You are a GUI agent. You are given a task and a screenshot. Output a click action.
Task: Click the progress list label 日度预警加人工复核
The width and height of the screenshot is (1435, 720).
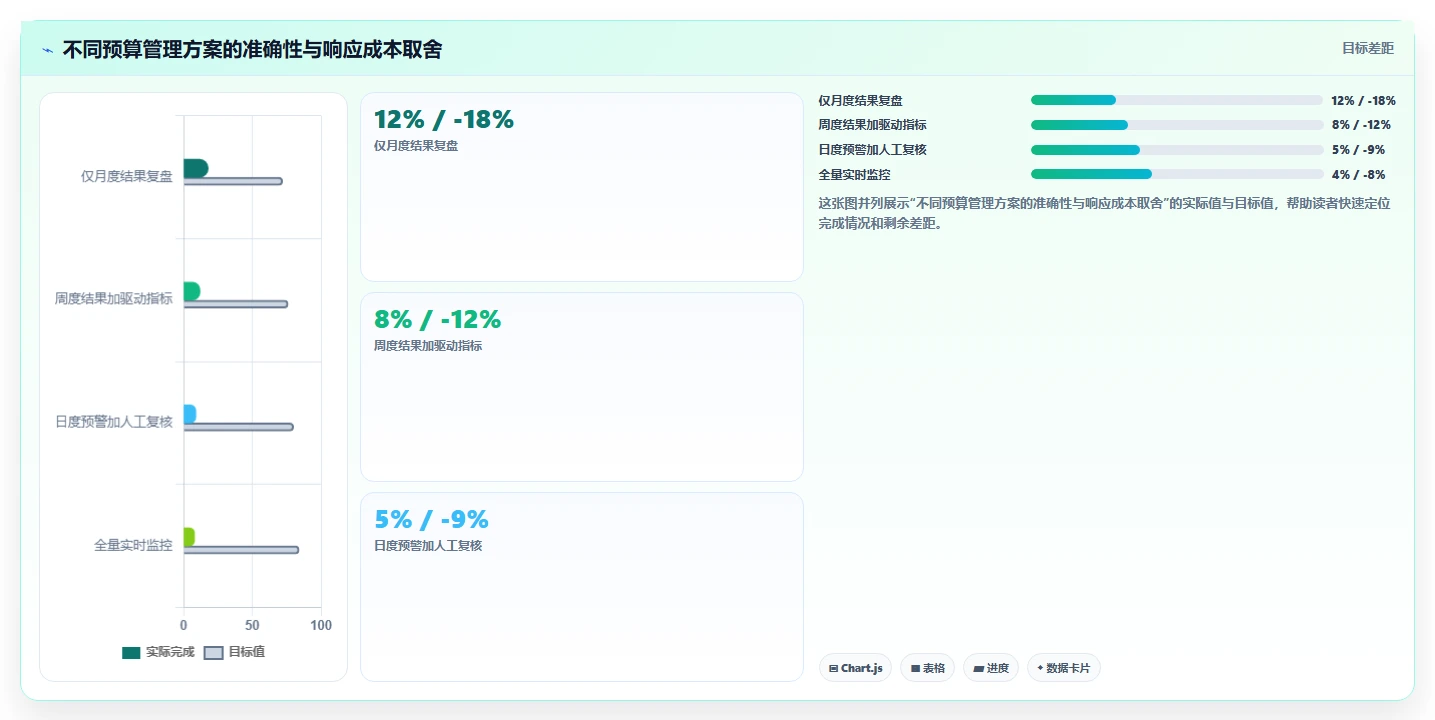(x=872, y=150)
